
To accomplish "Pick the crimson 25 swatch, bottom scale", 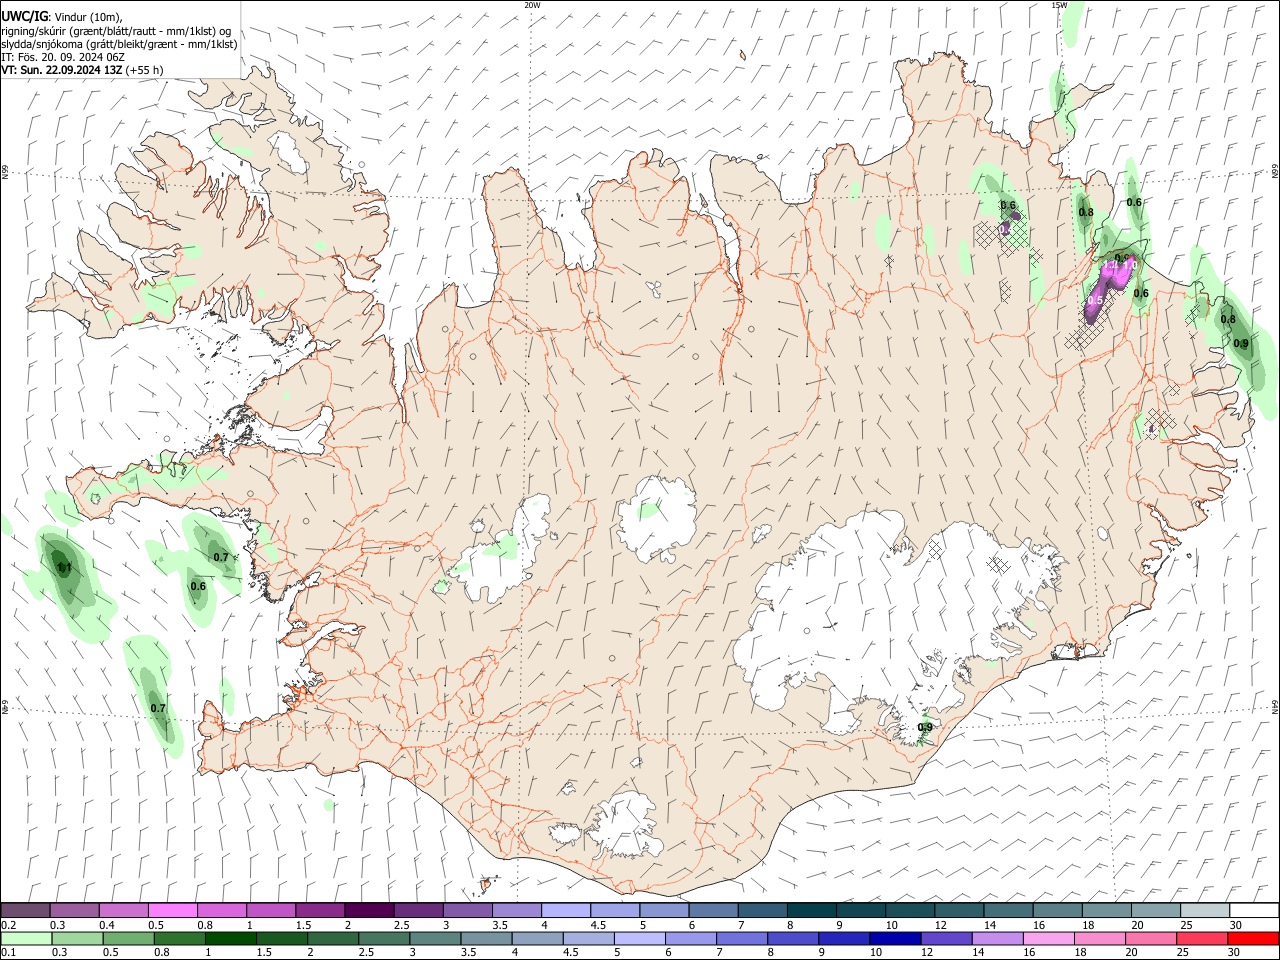I will pyautogui.click(x=1202, y=938).
